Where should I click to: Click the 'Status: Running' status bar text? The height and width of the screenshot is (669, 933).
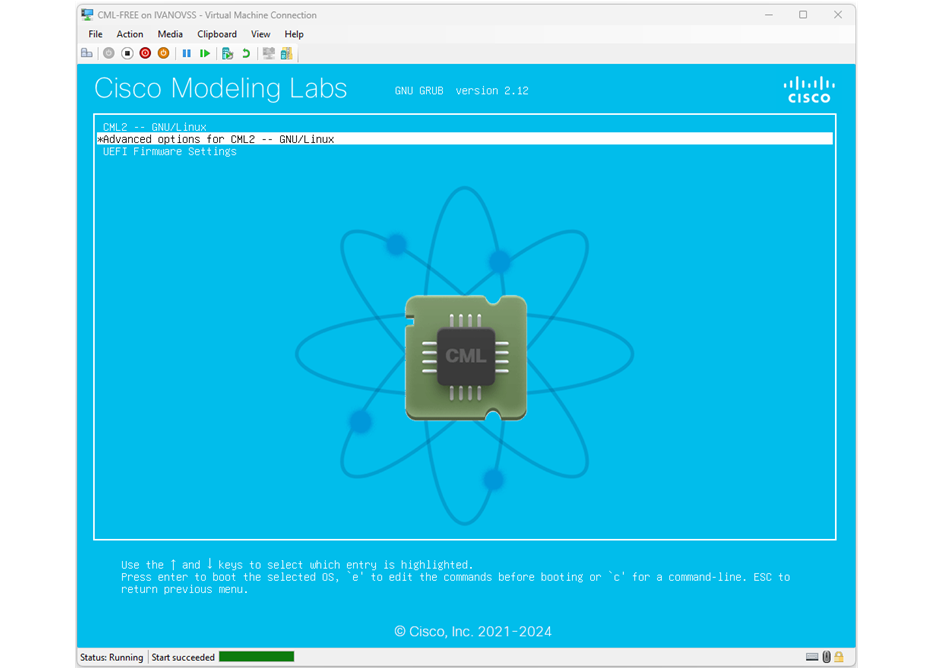tap(112, 657)
